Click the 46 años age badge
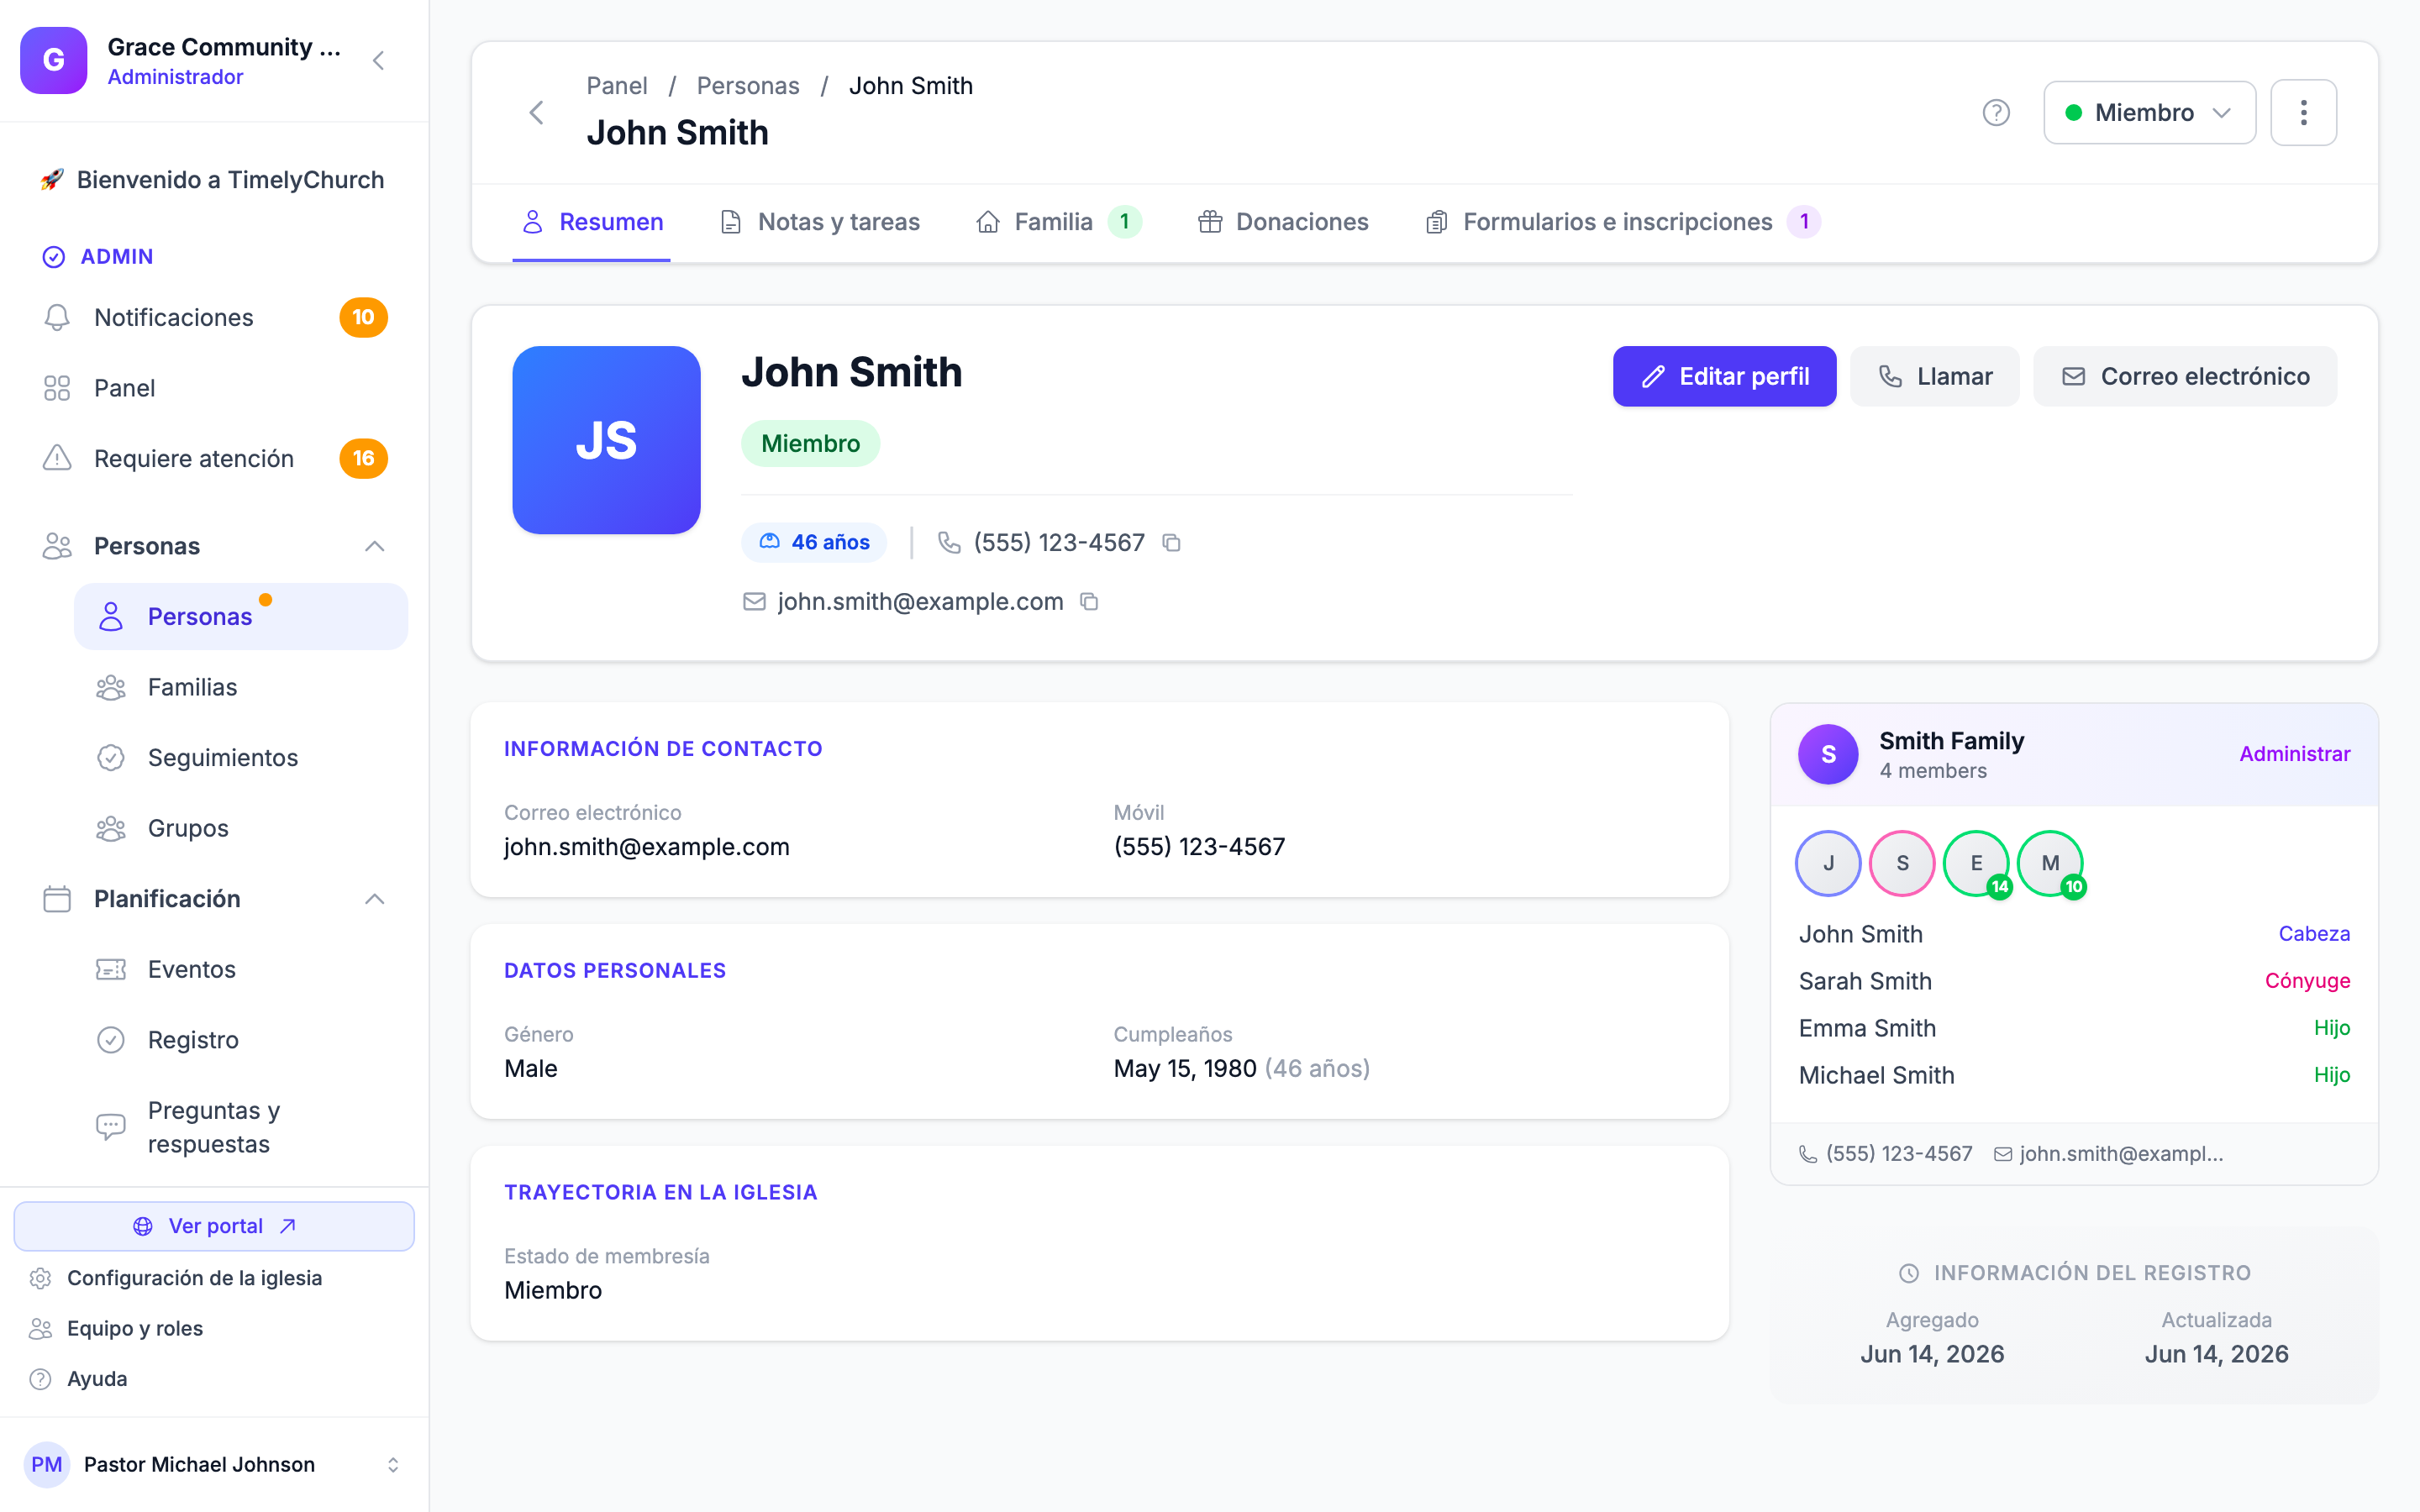 (x=814, y=543)
